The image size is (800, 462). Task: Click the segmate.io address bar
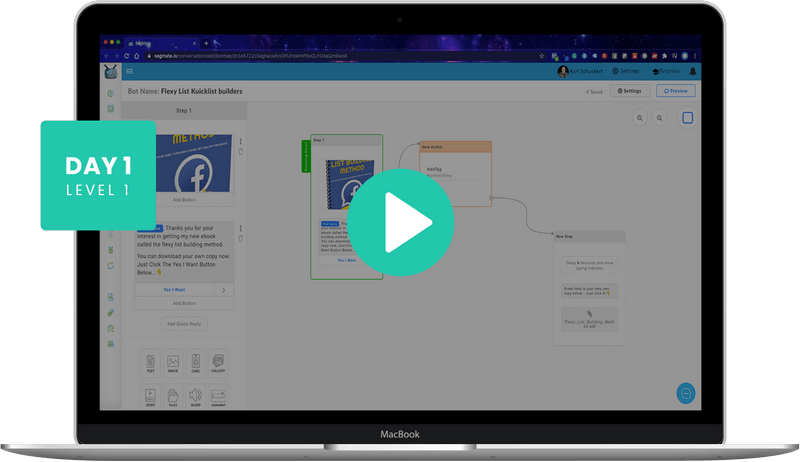(x=342, y=56)
